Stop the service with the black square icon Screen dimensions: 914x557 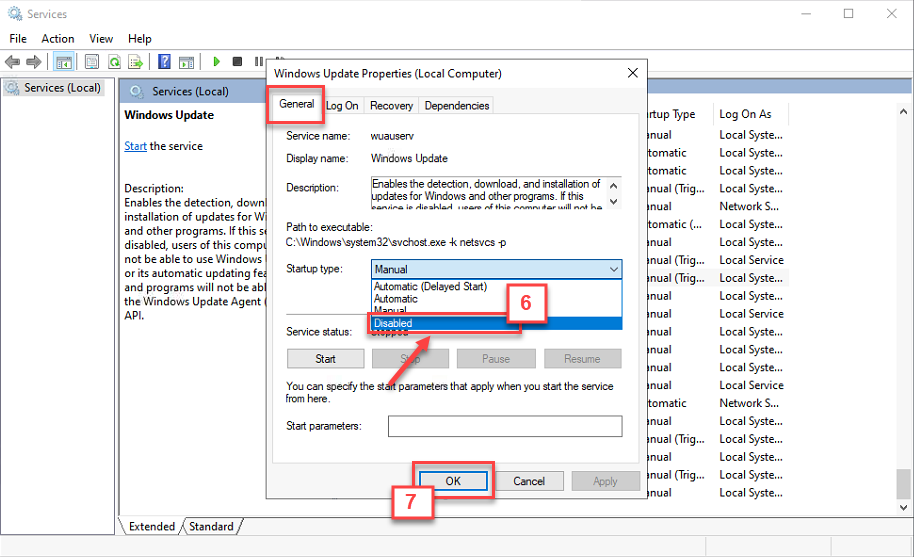pyautogui.click(x=237, y=61)
